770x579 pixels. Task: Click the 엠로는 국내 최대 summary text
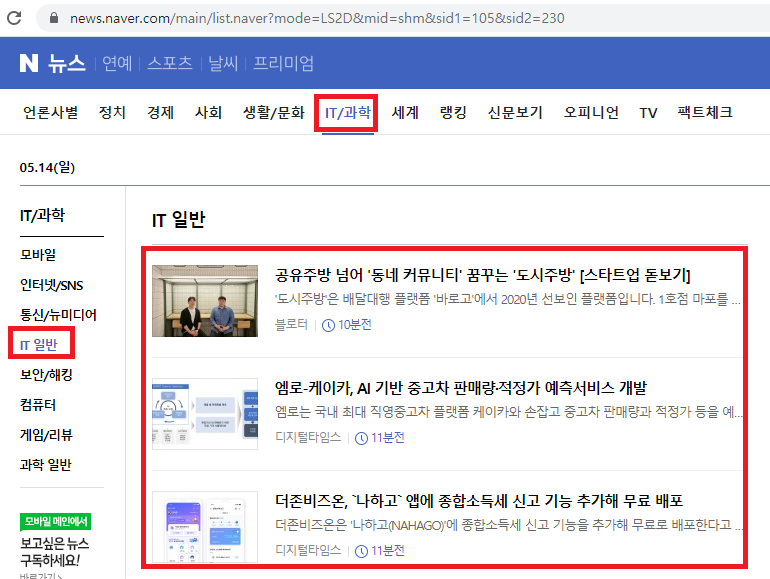click(508, 412)
